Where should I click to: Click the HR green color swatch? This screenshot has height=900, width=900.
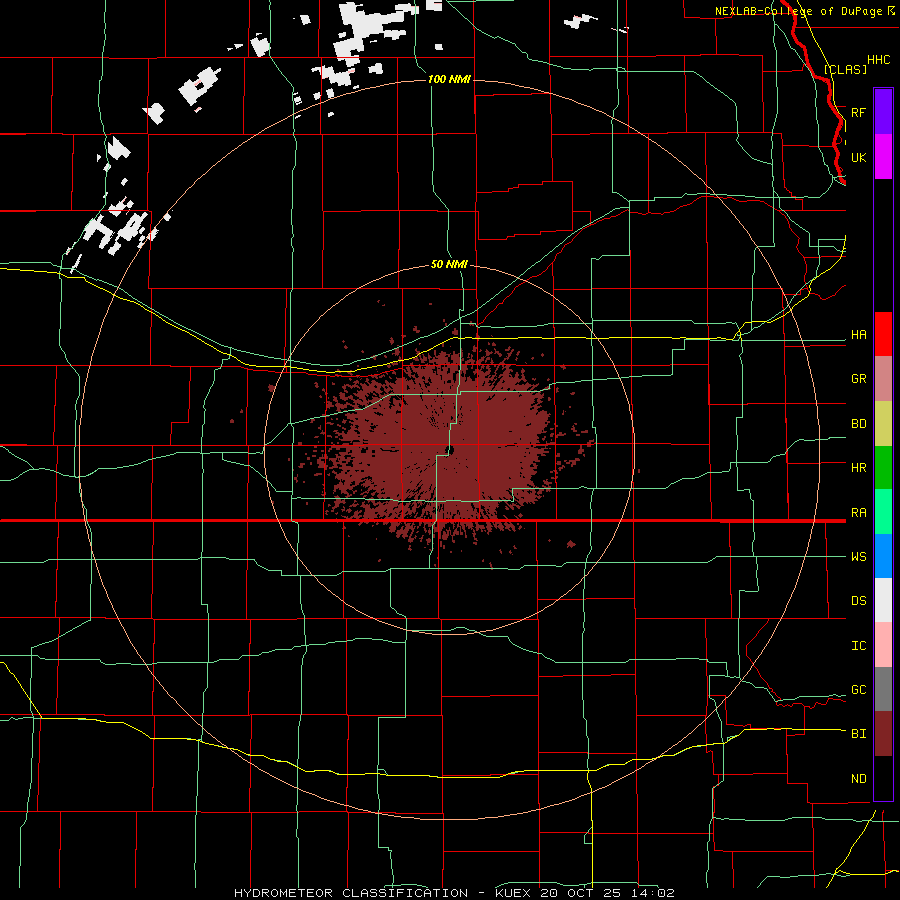coord(883,468)
